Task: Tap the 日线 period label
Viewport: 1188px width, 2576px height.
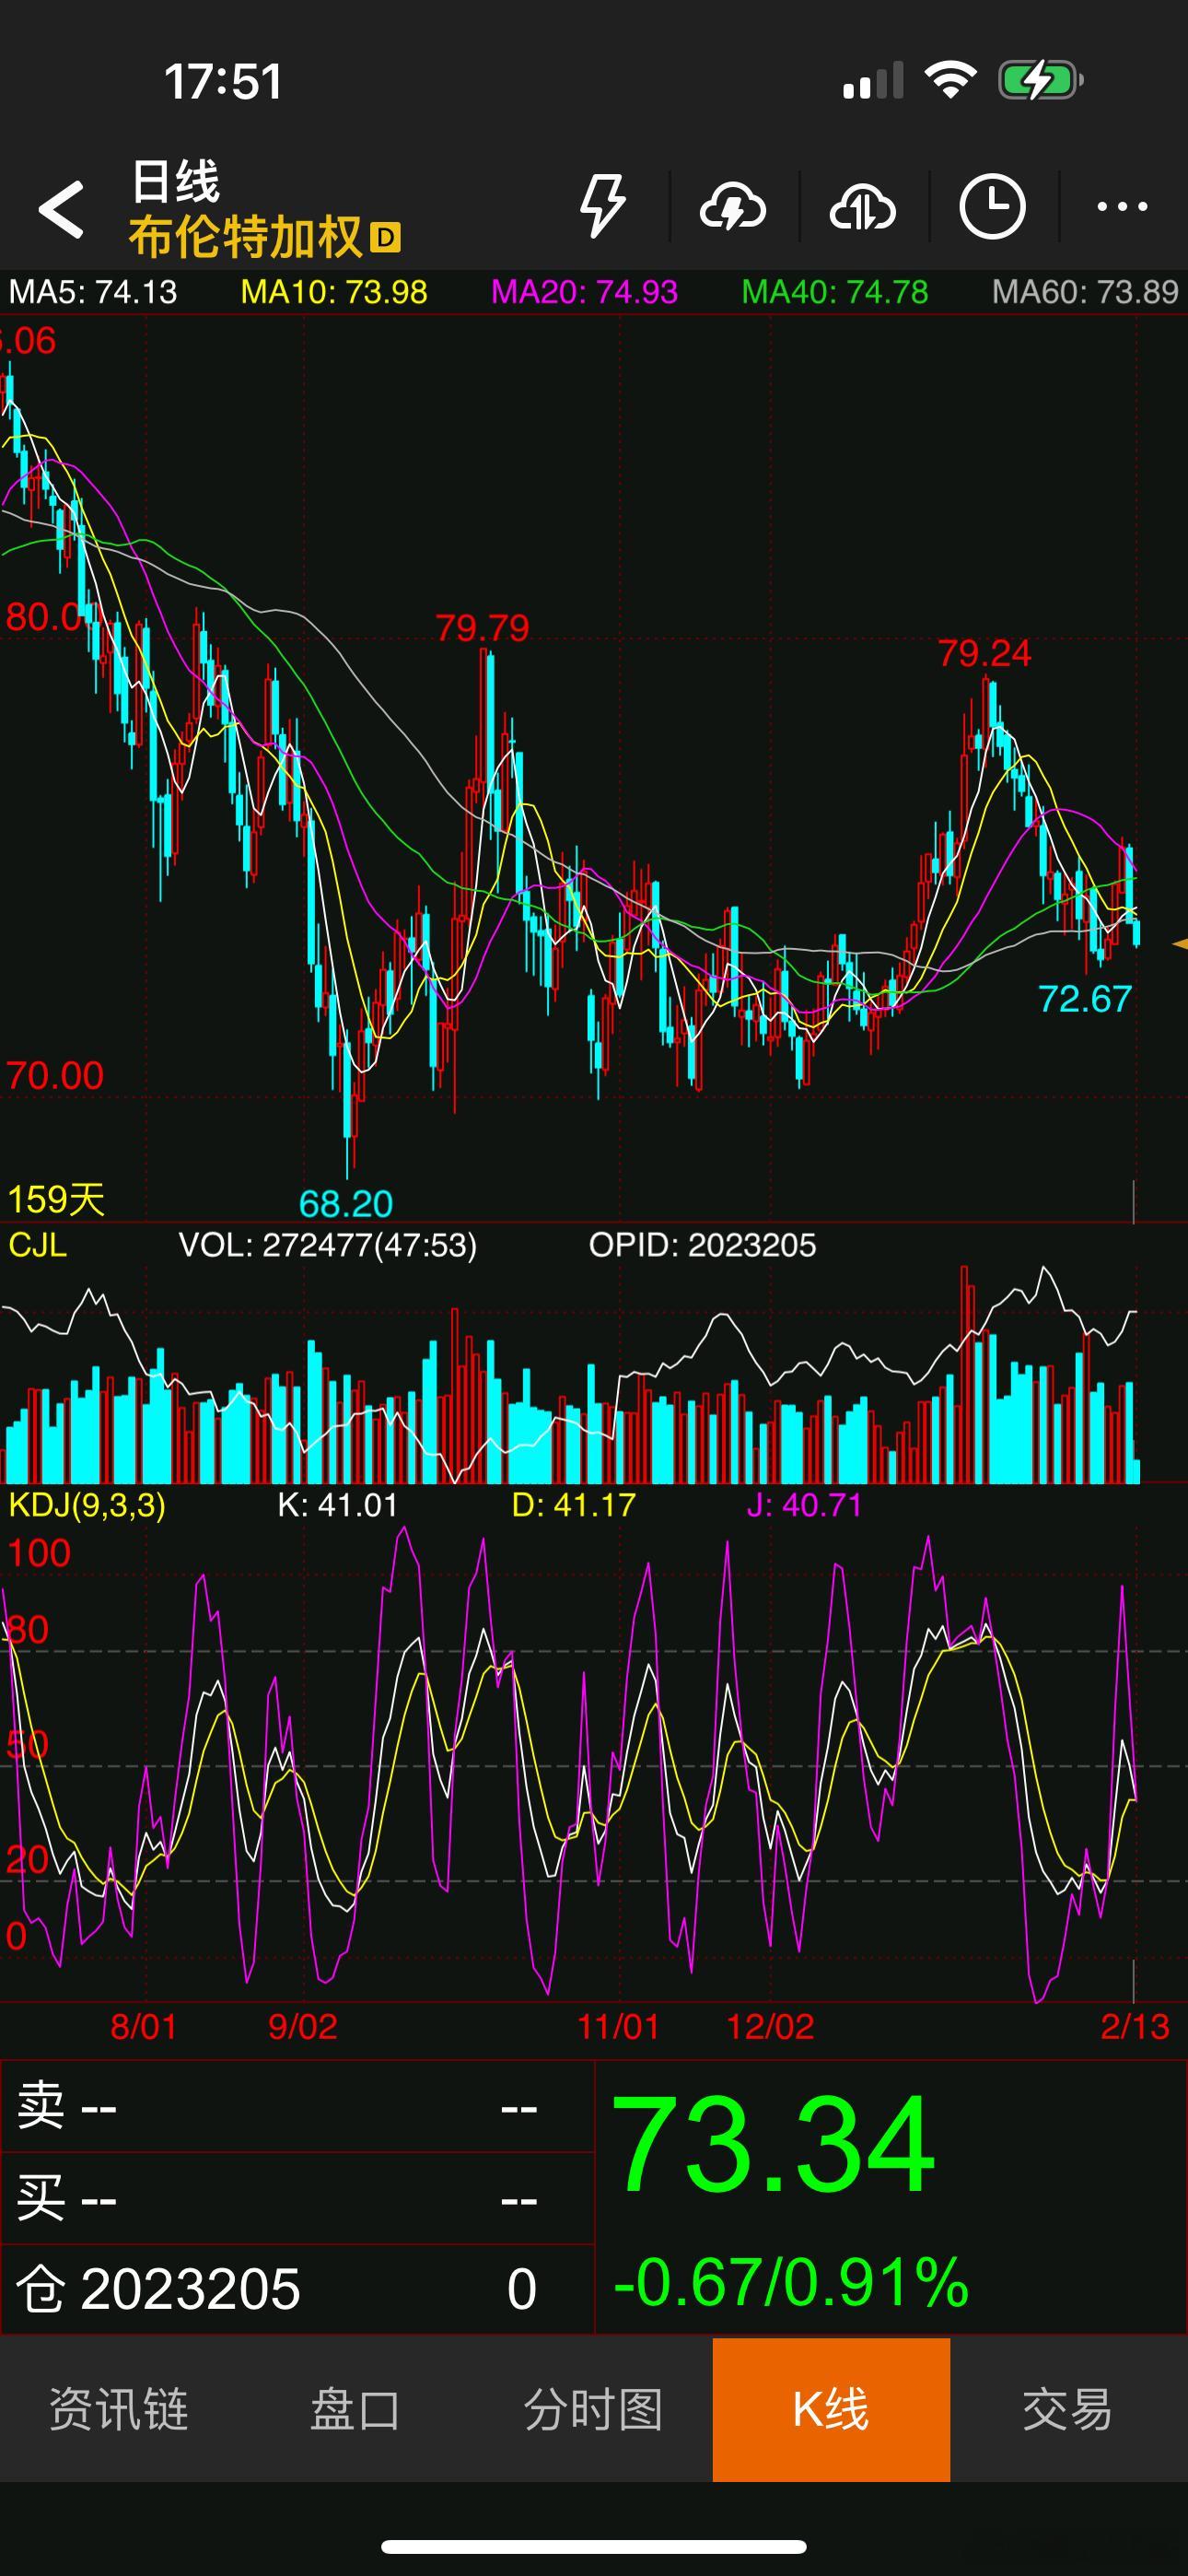Action: pyautogui.click(x=175, y=182)
